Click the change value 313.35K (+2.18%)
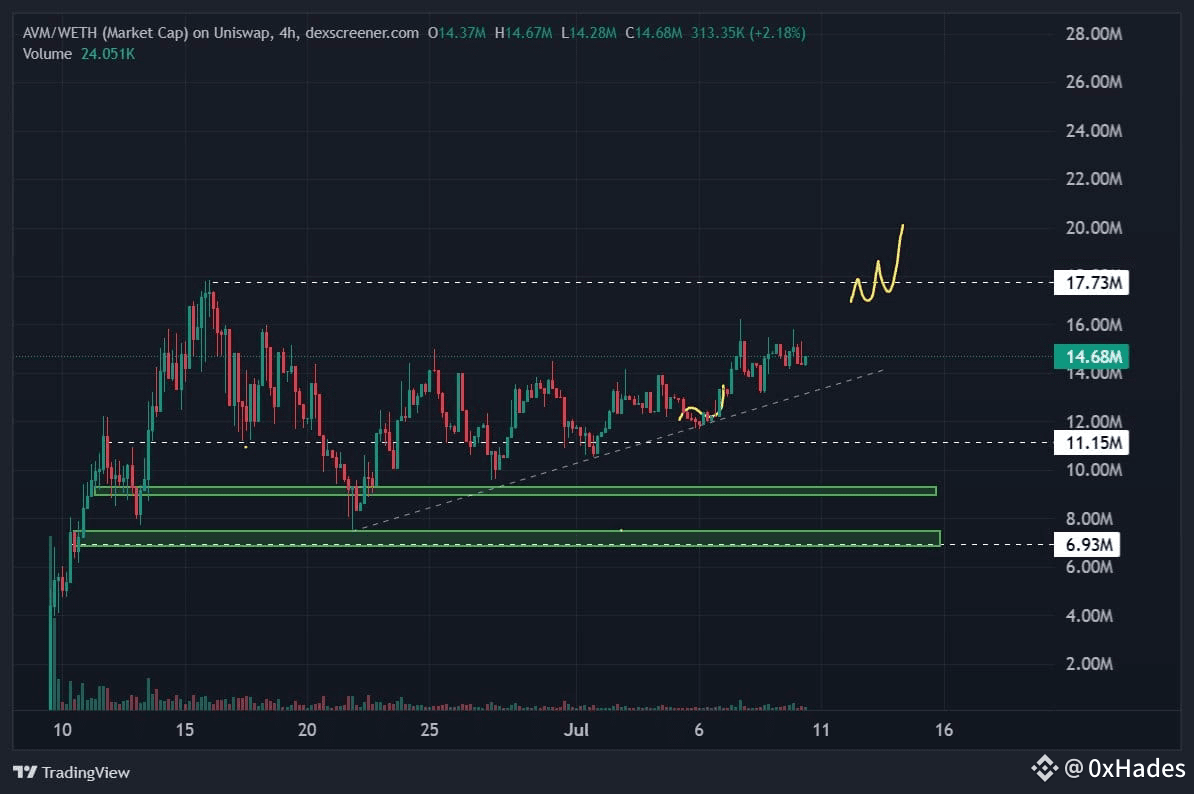This screenshot has height=794, width=1194. [x=748, y=33]
